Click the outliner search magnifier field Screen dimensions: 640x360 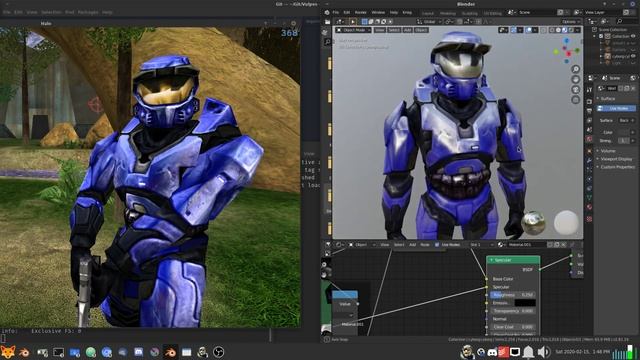tap(627, 21)
